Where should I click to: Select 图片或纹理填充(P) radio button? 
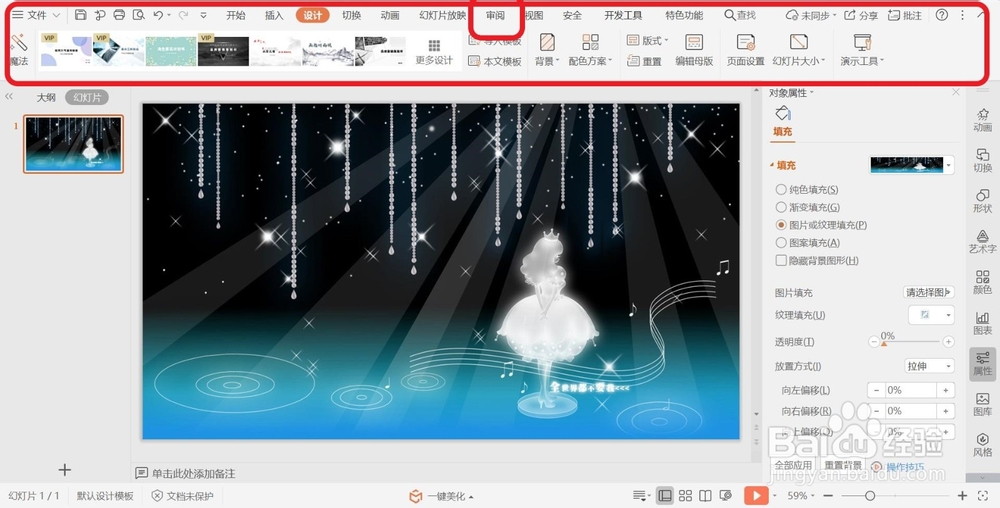(781, 225)
